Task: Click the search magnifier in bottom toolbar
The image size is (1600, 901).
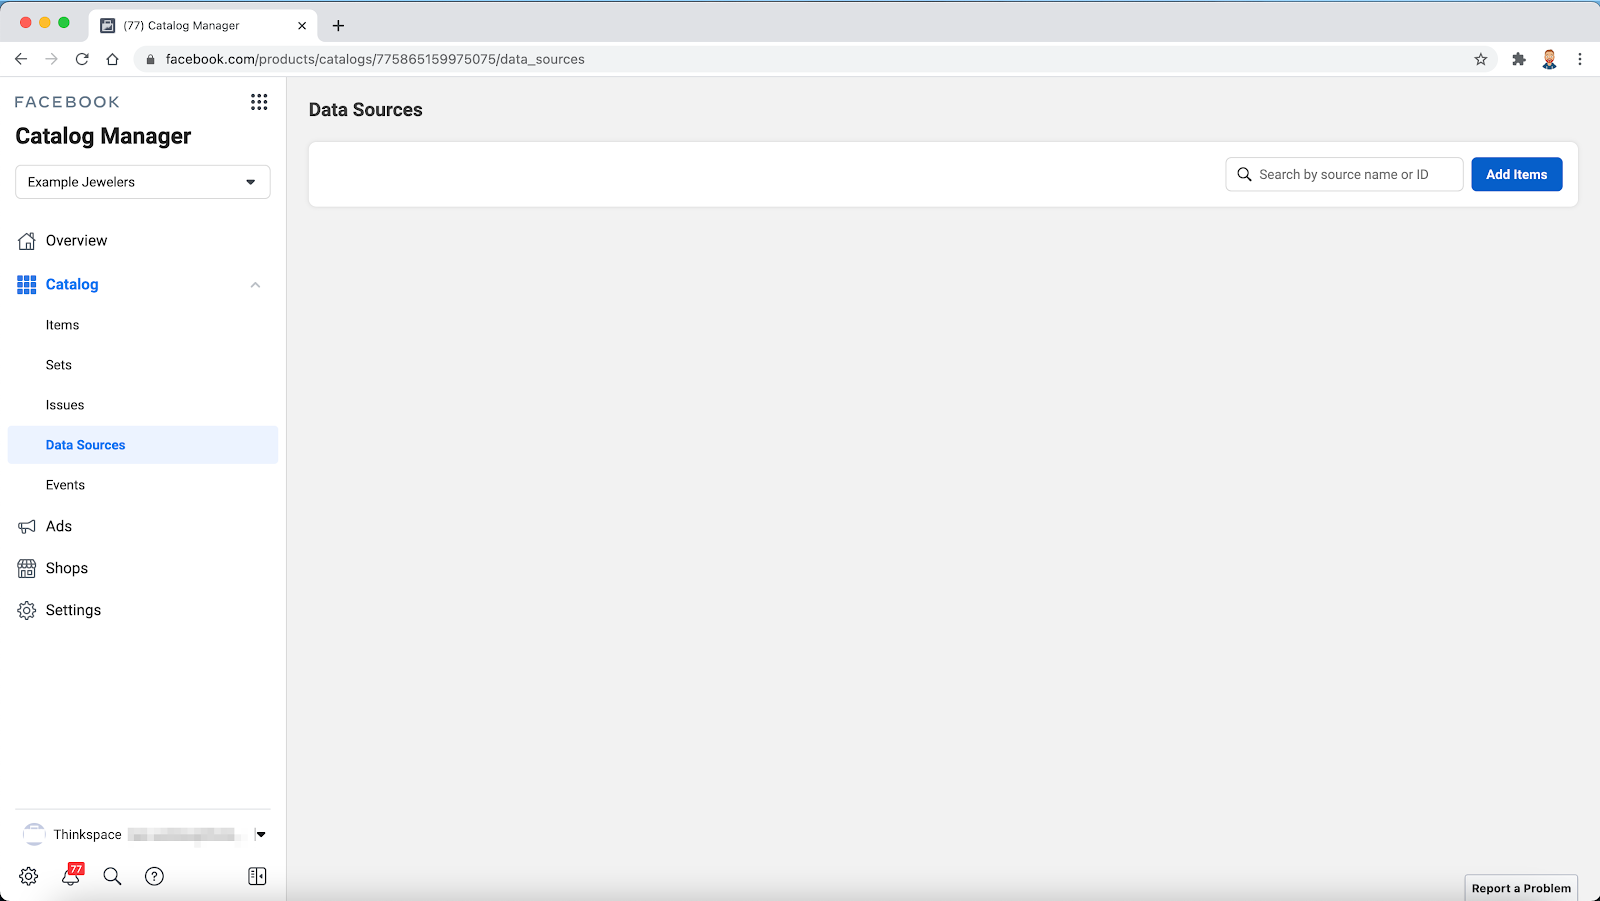Action: pyautogui.click(x=112, y=876)
